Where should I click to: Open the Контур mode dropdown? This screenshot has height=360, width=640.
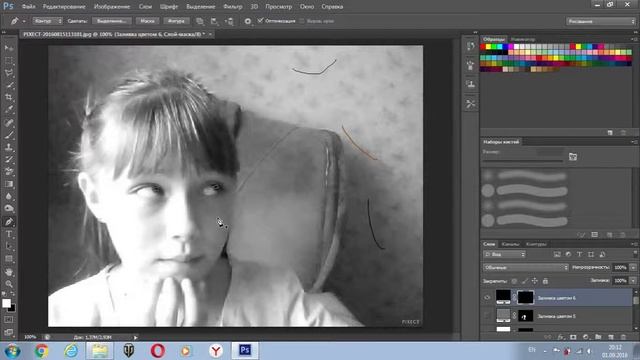click(x=47, y=21)
